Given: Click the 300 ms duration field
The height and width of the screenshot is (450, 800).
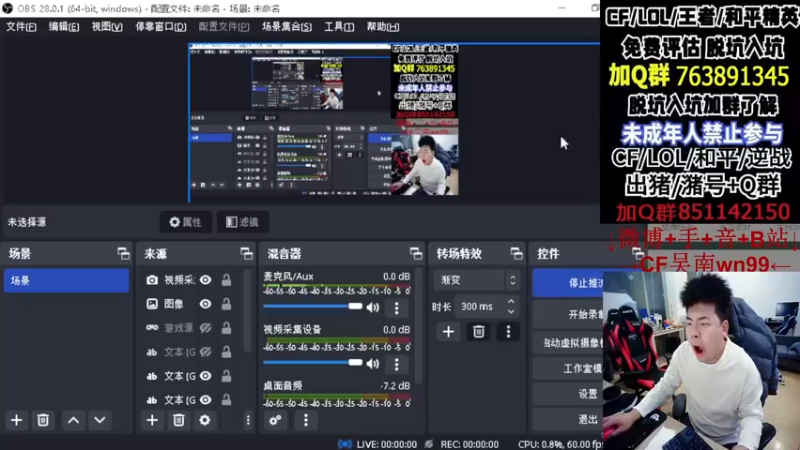Looking at the screenshot, I should (478, 307).
